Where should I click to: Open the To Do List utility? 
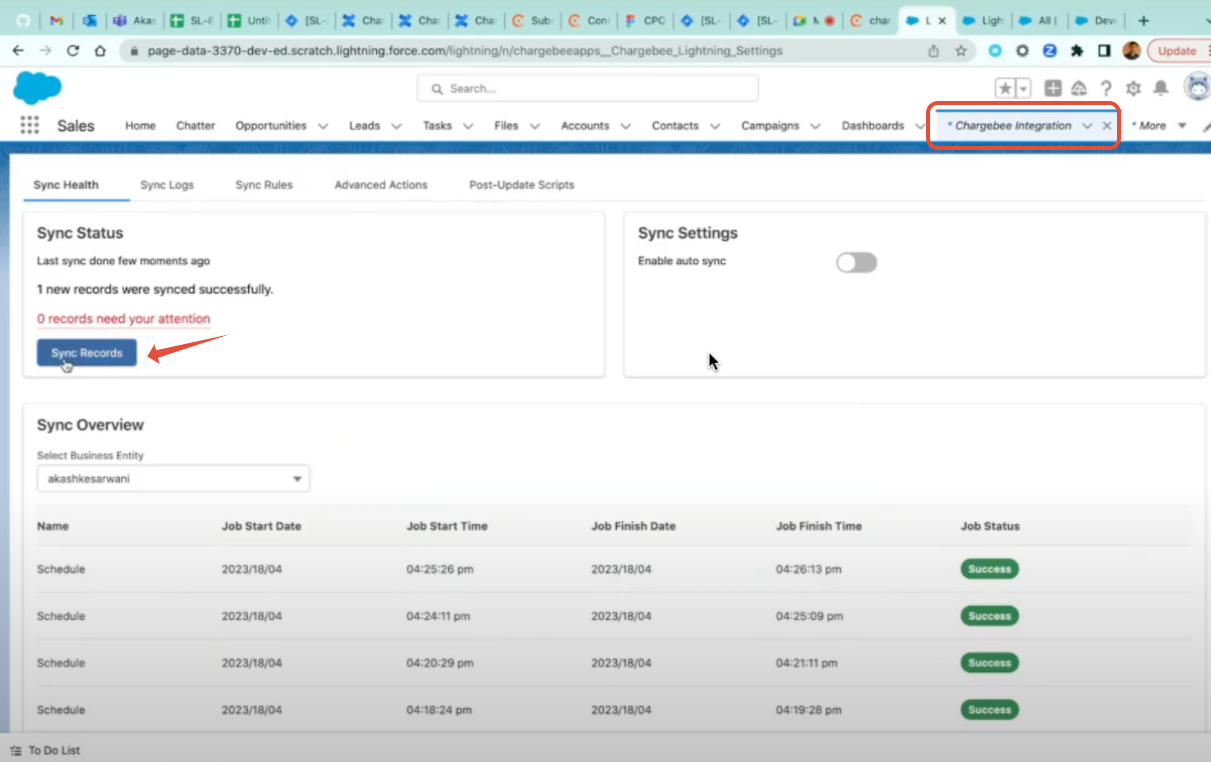[x=45, y=750]
